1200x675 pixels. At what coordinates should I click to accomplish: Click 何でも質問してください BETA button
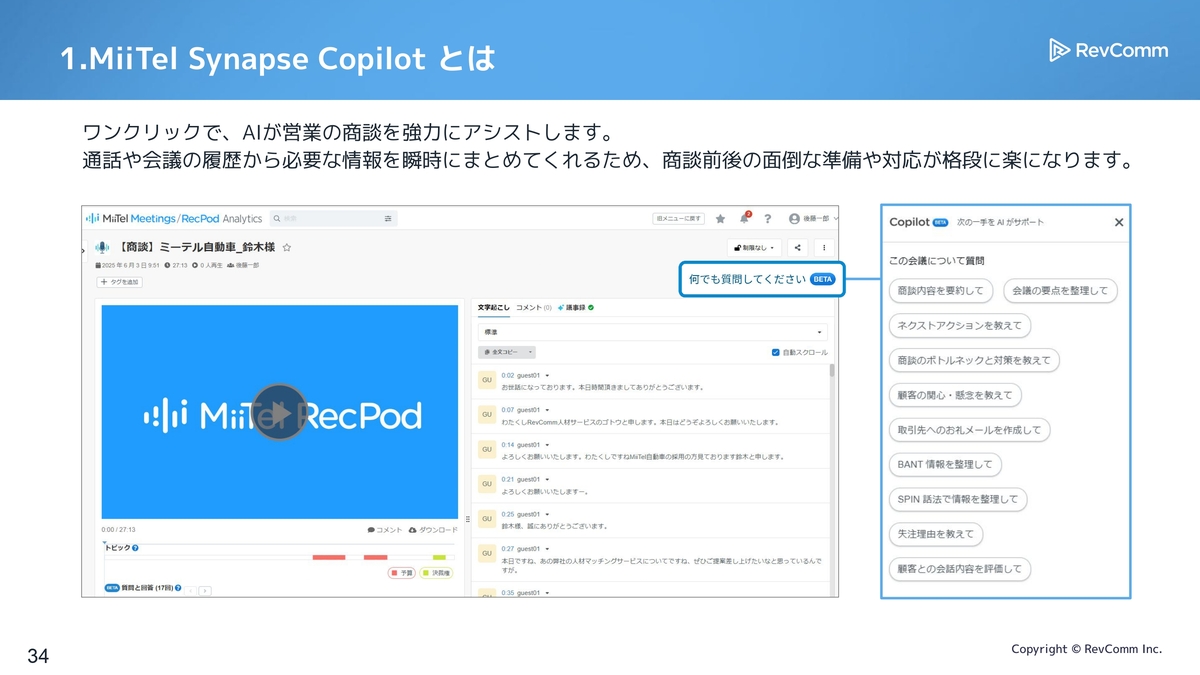tap(762, 279)
